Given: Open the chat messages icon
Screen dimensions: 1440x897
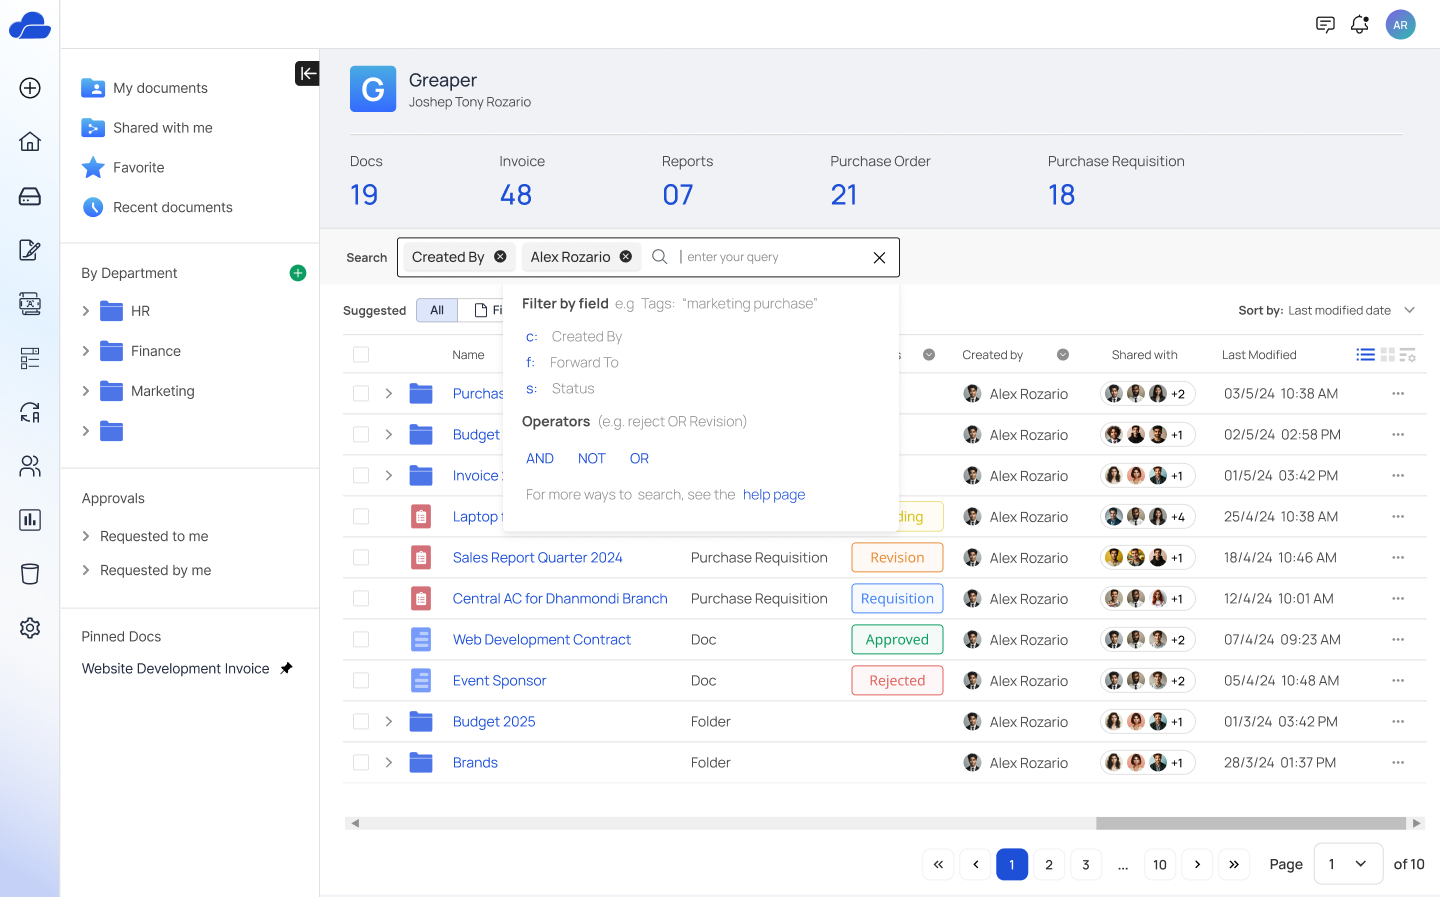Looking at the screenshot, I should (x=1325, y=25).
